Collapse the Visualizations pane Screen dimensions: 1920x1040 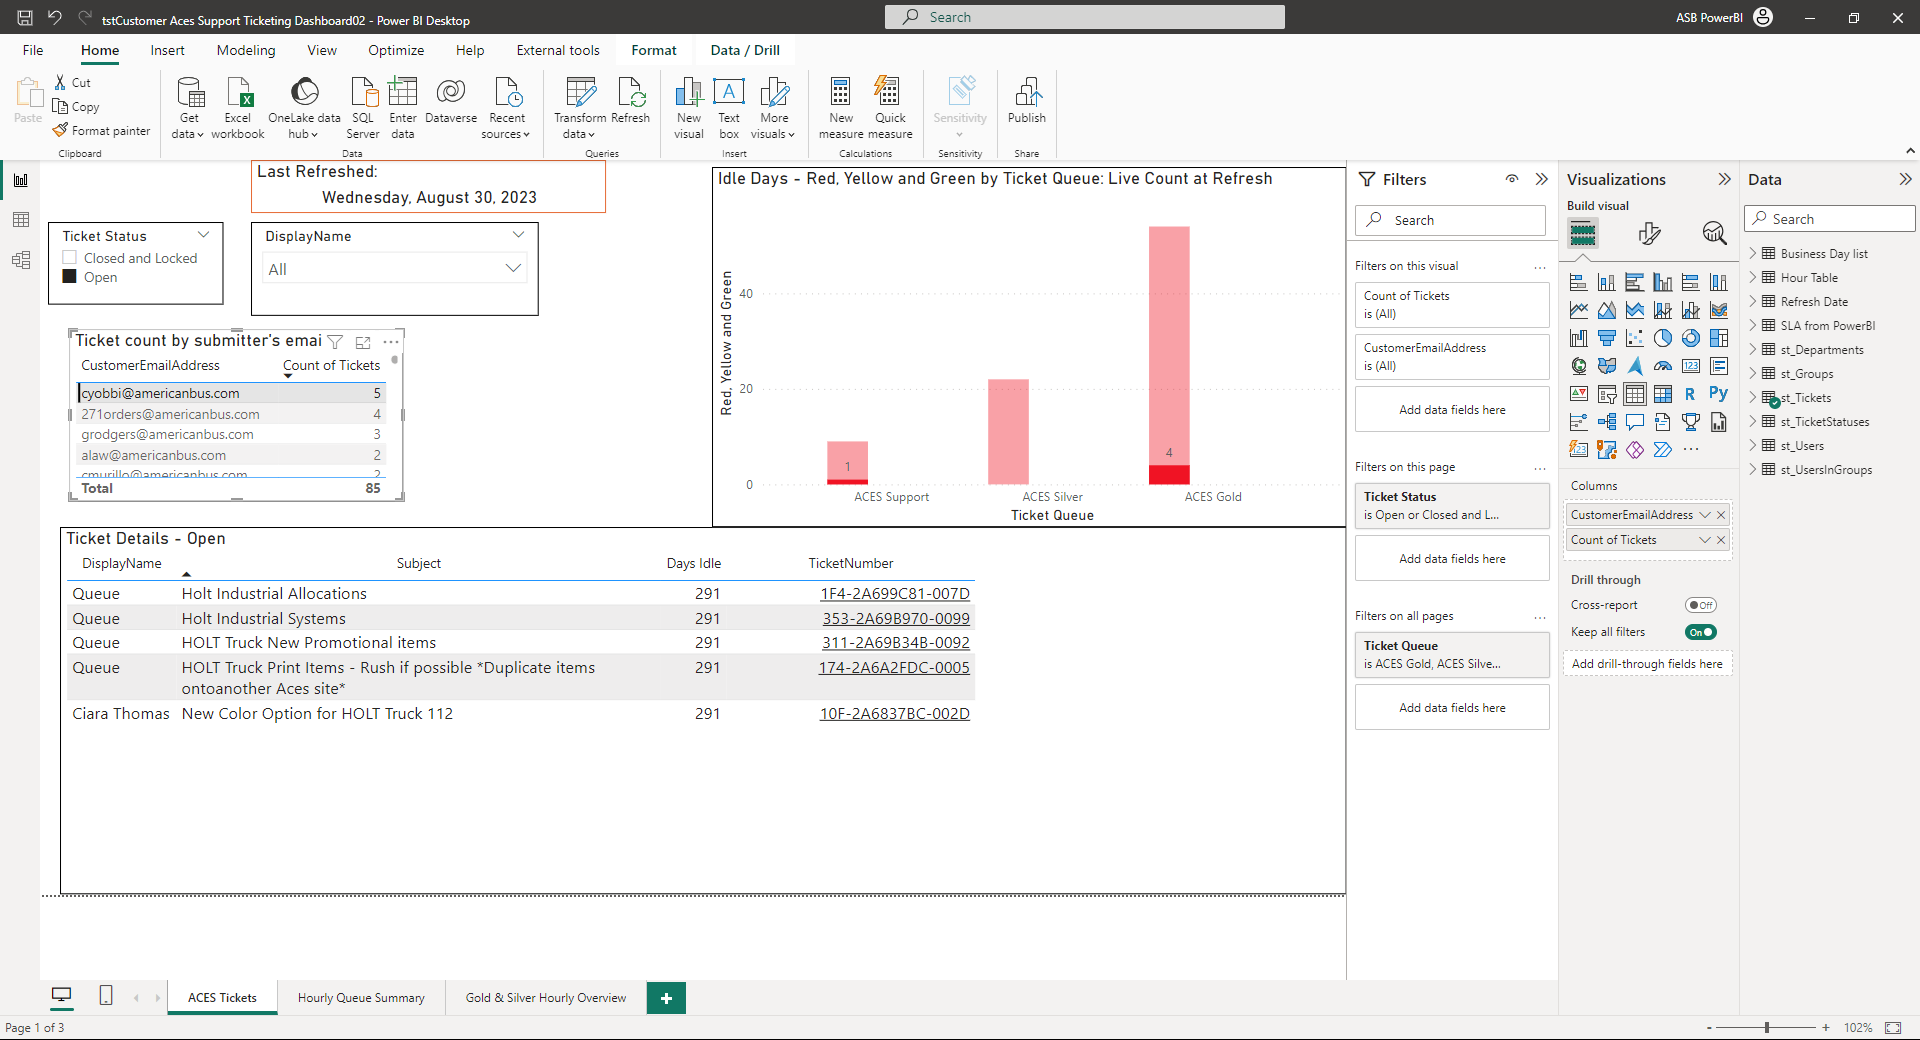(1724, 179)
